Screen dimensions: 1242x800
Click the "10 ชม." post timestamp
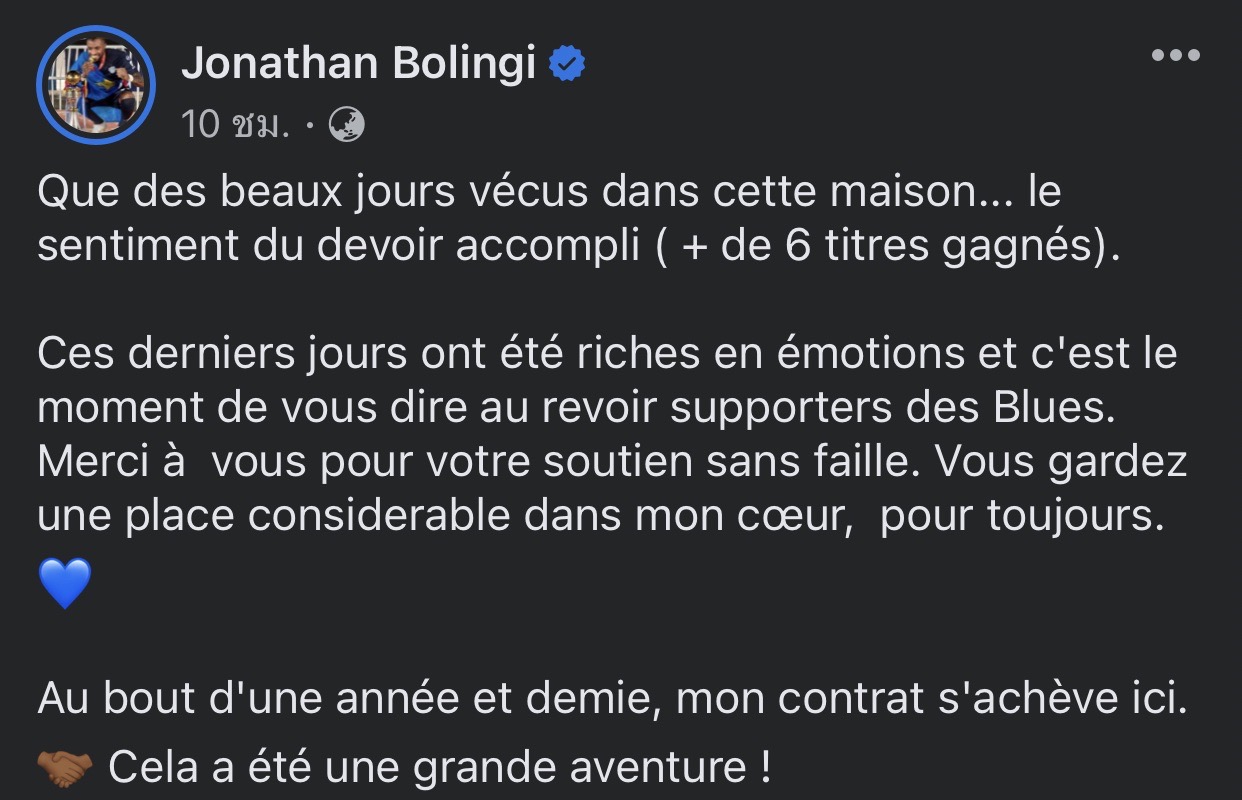(235, 124)
